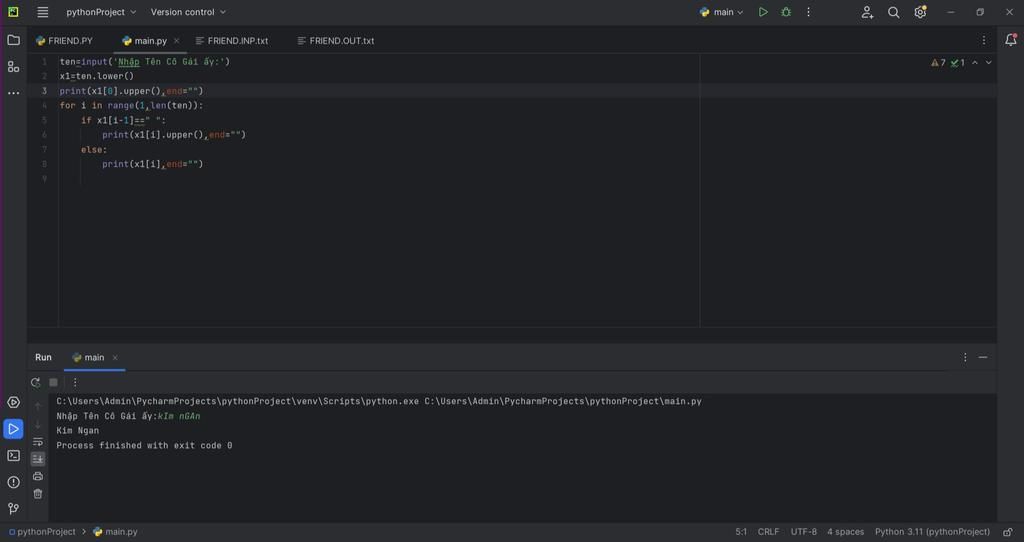Open the Structure tool window in left sidebar

pyautogui.click(x=13, y=67)
